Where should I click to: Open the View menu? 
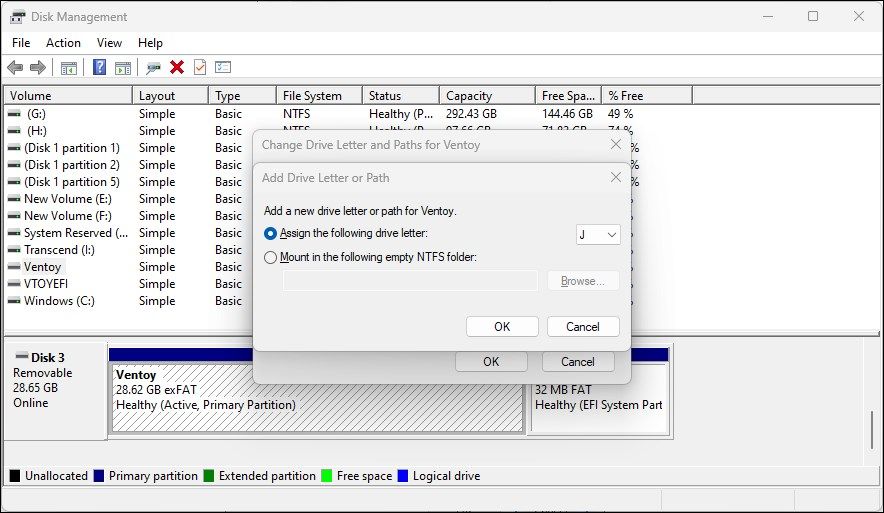109,43
